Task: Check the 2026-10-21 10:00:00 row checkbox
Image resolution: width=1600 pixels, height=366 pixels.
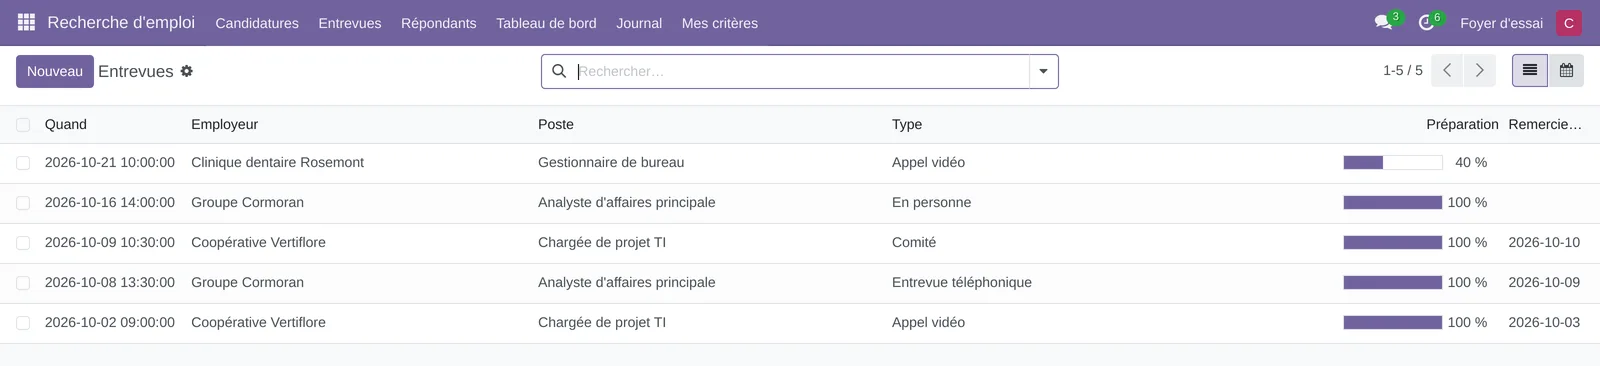Action: [x=23, y=163]
